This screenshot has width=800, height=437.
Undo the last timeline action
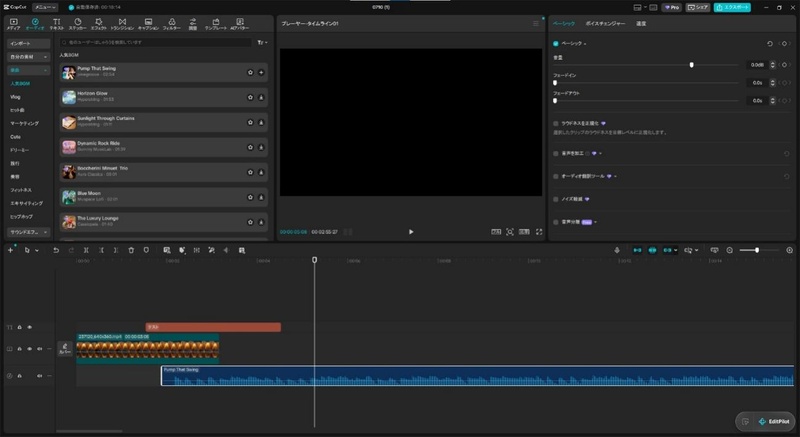56,250
